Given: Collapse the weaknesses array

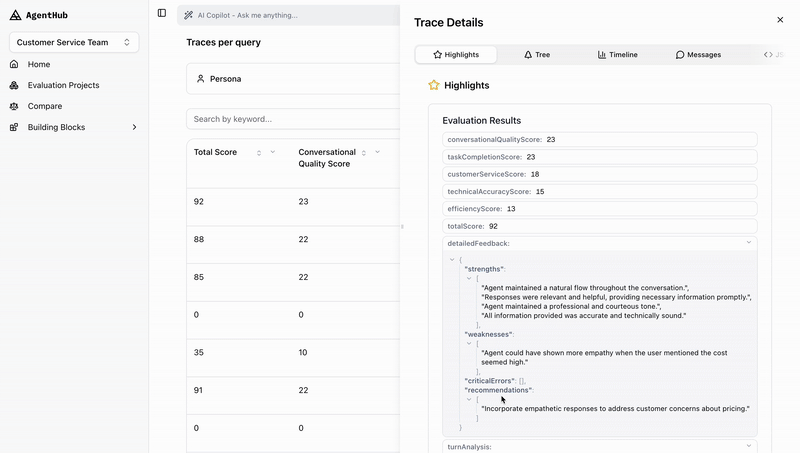Looking at the screenshot, I should coord(468,343).
